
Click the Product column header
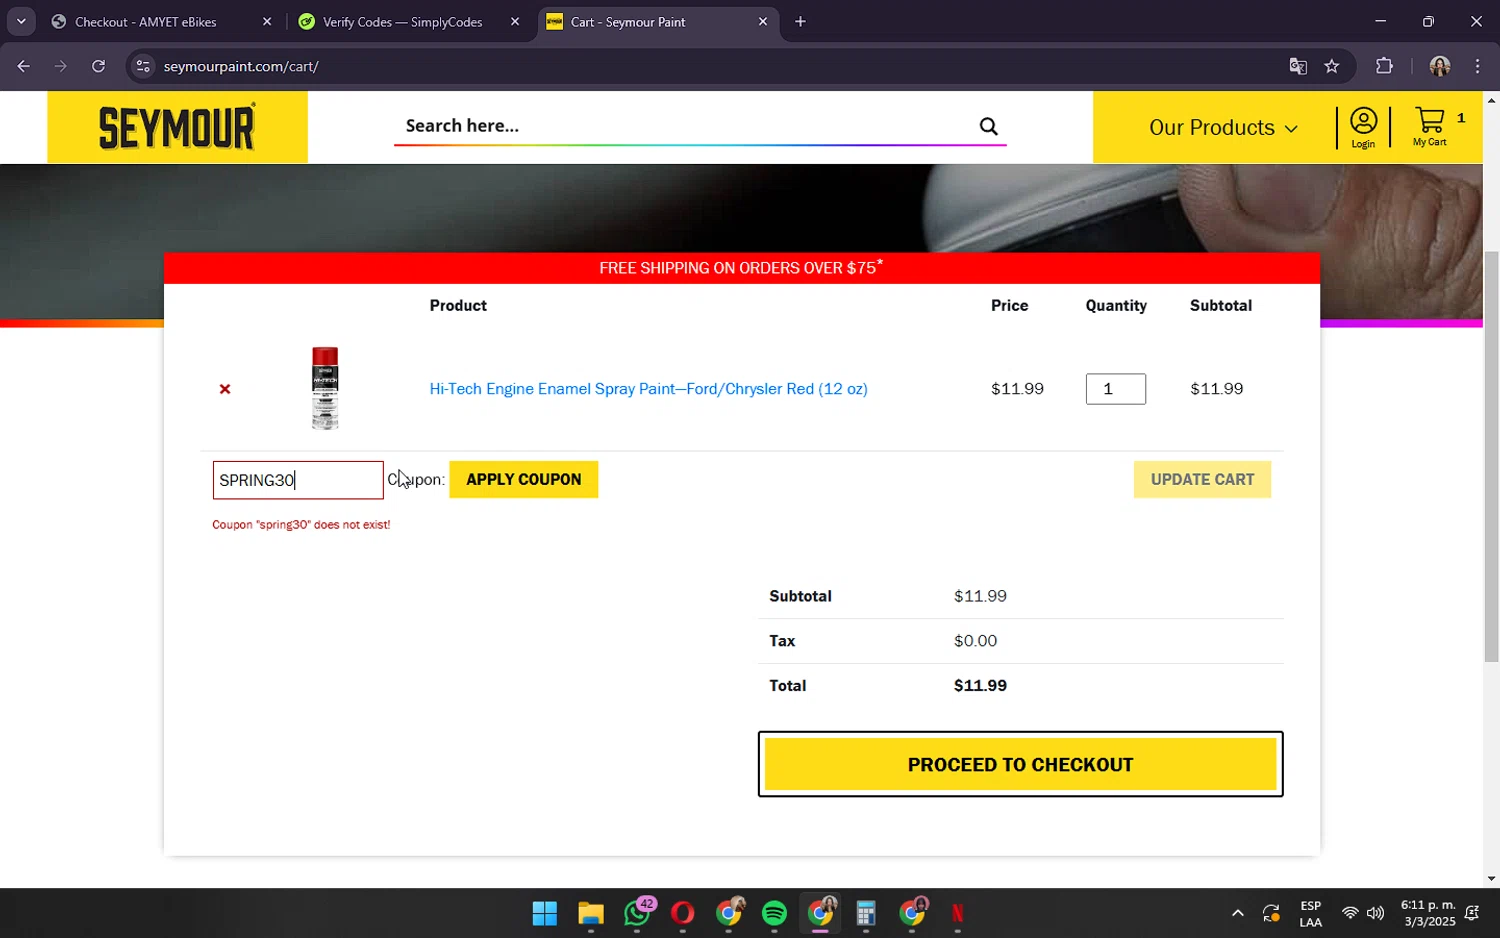tap(458, 306)
